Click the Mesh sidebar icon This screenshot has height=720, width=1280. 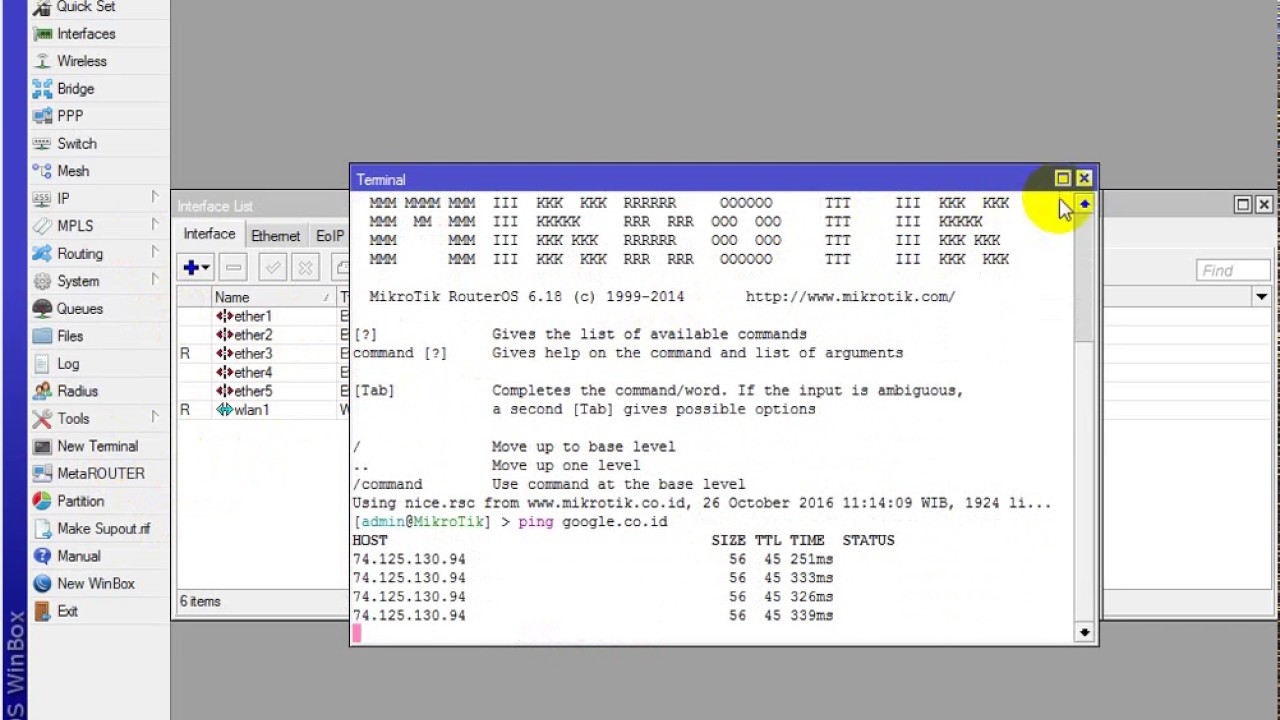[41, 171]
